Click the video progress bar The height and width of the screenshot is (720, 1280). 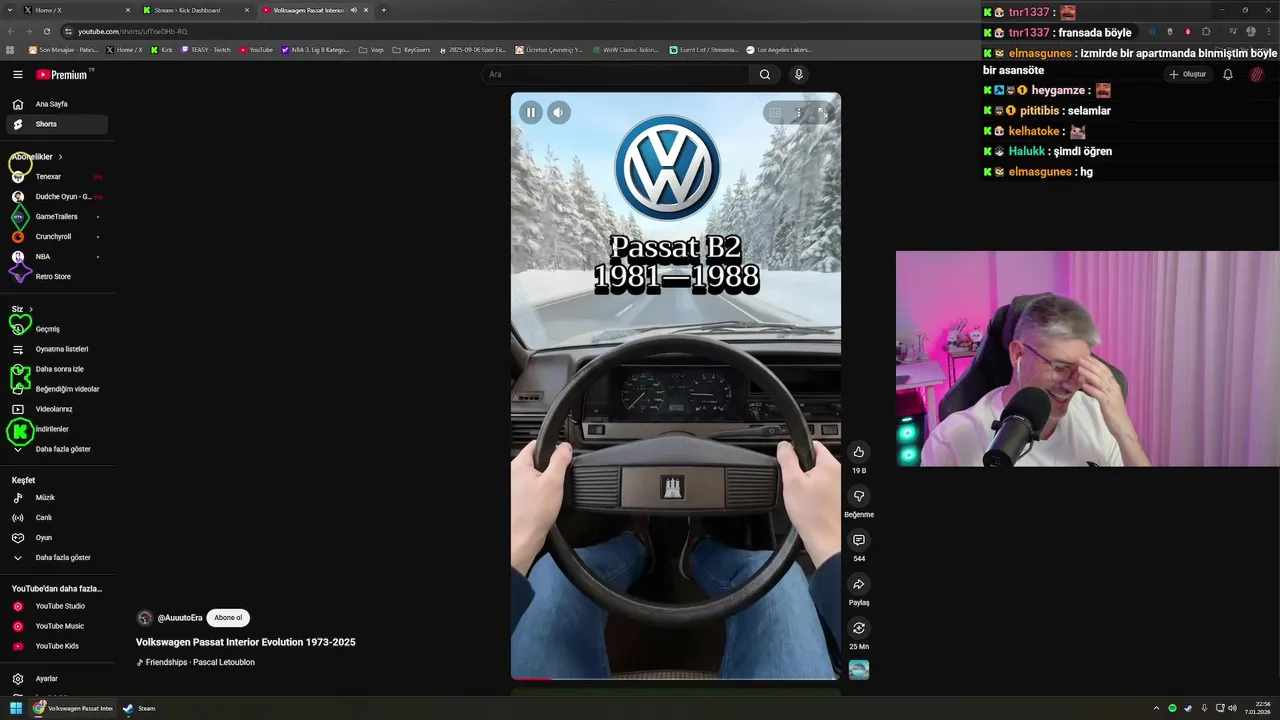(676, 679)
